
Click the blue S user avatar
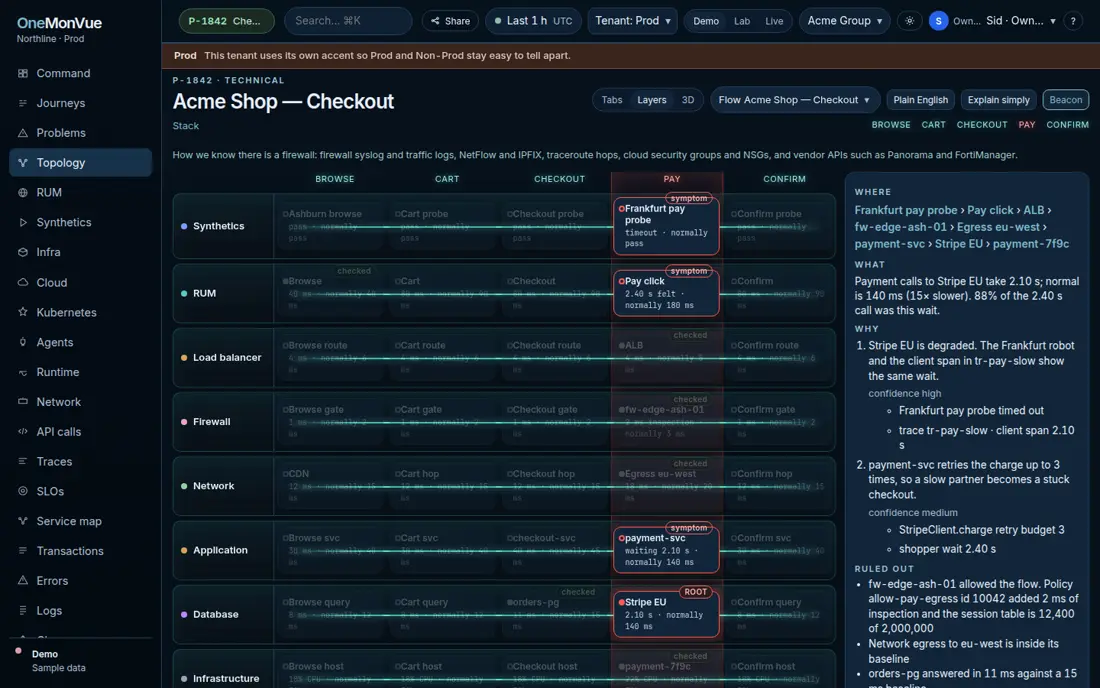pyautogui.click(x=938, y=21)
